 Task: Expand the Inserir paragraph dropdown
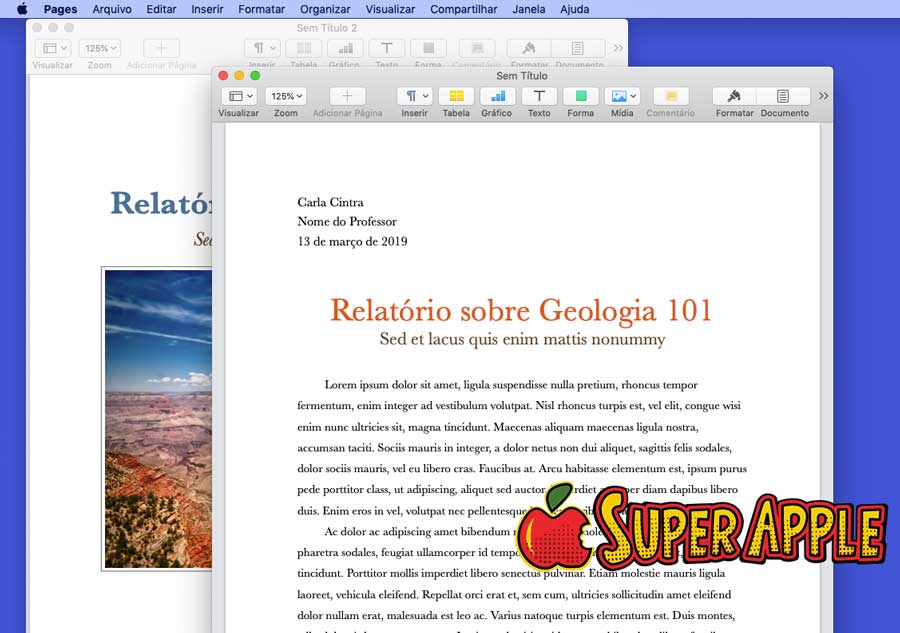pyautogui.click(x=414, y=96)
